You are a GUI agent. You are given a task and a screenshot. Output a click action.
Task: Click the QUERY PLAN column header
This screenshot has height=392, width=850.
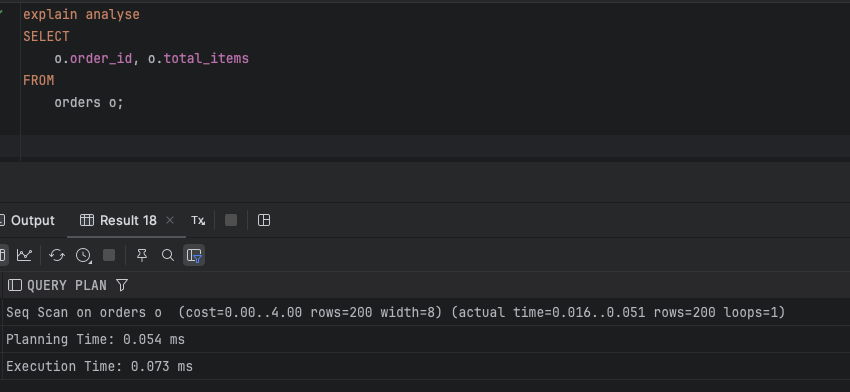click(x=67, y=285)
